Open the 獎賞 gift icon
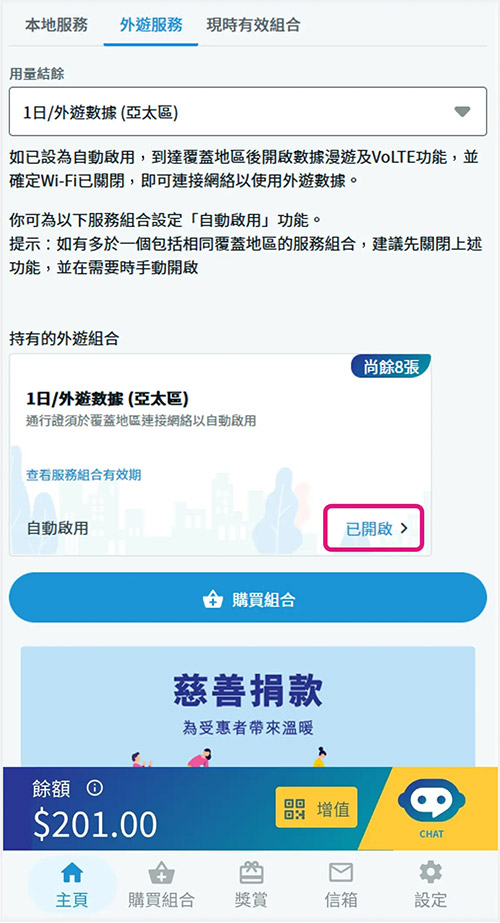Image resolution: width=500 pixels, height=923 pixels. 250,872
